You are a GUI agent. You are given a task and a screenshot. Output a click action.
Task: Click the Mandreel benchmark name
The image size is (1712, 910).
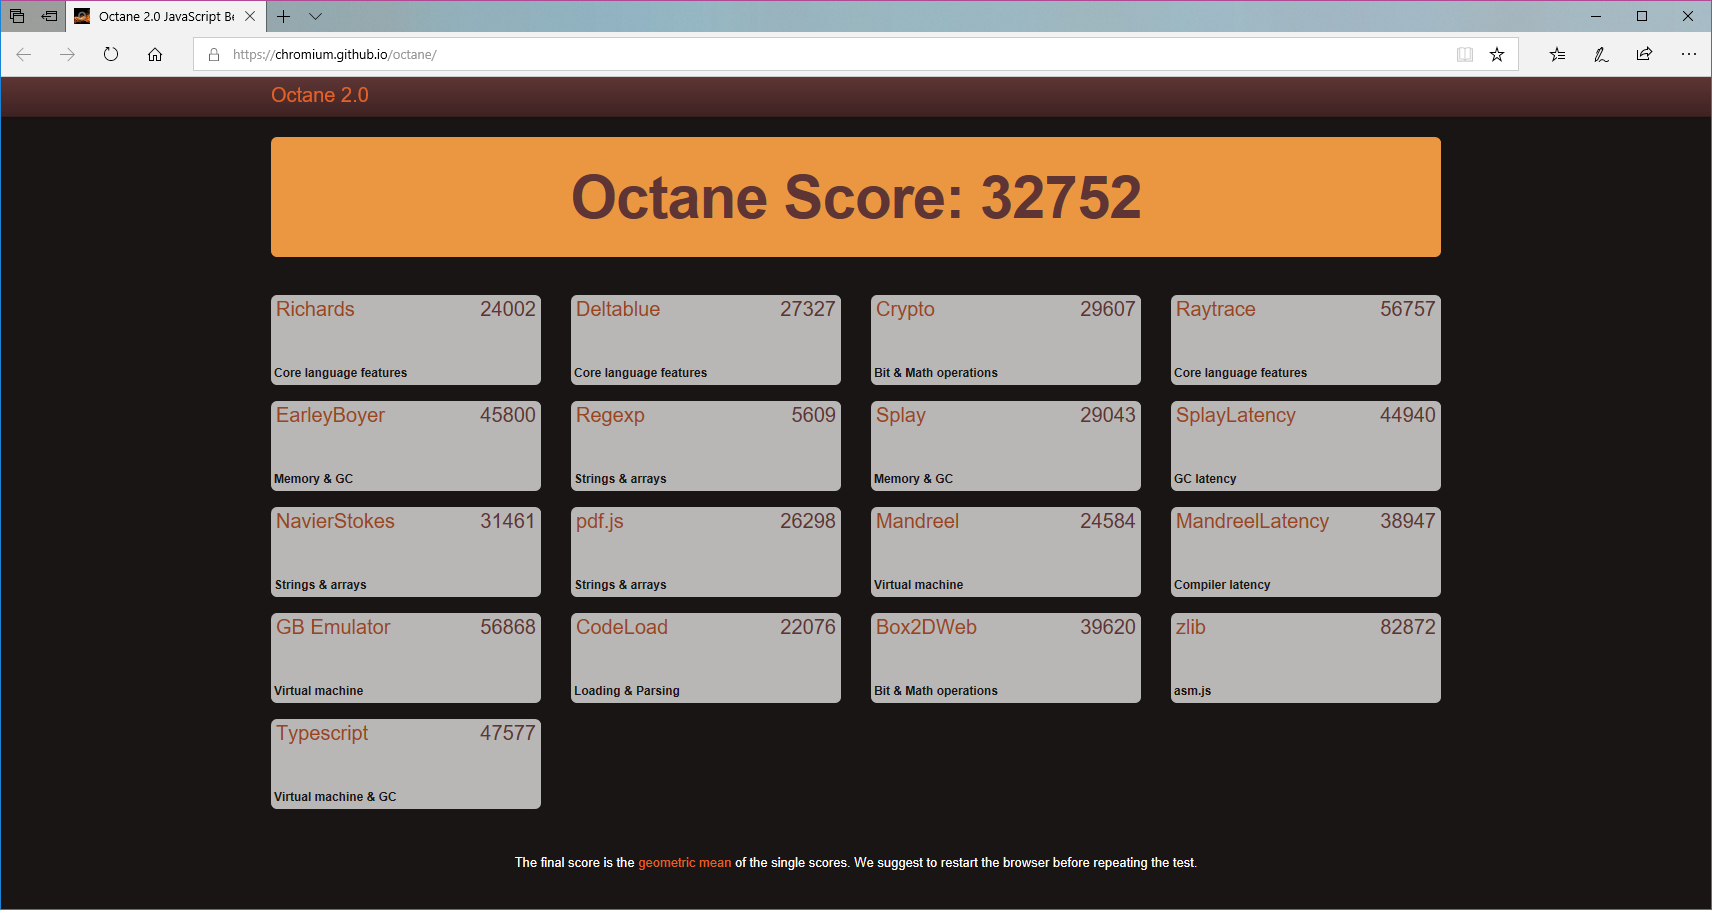point(917,521)
